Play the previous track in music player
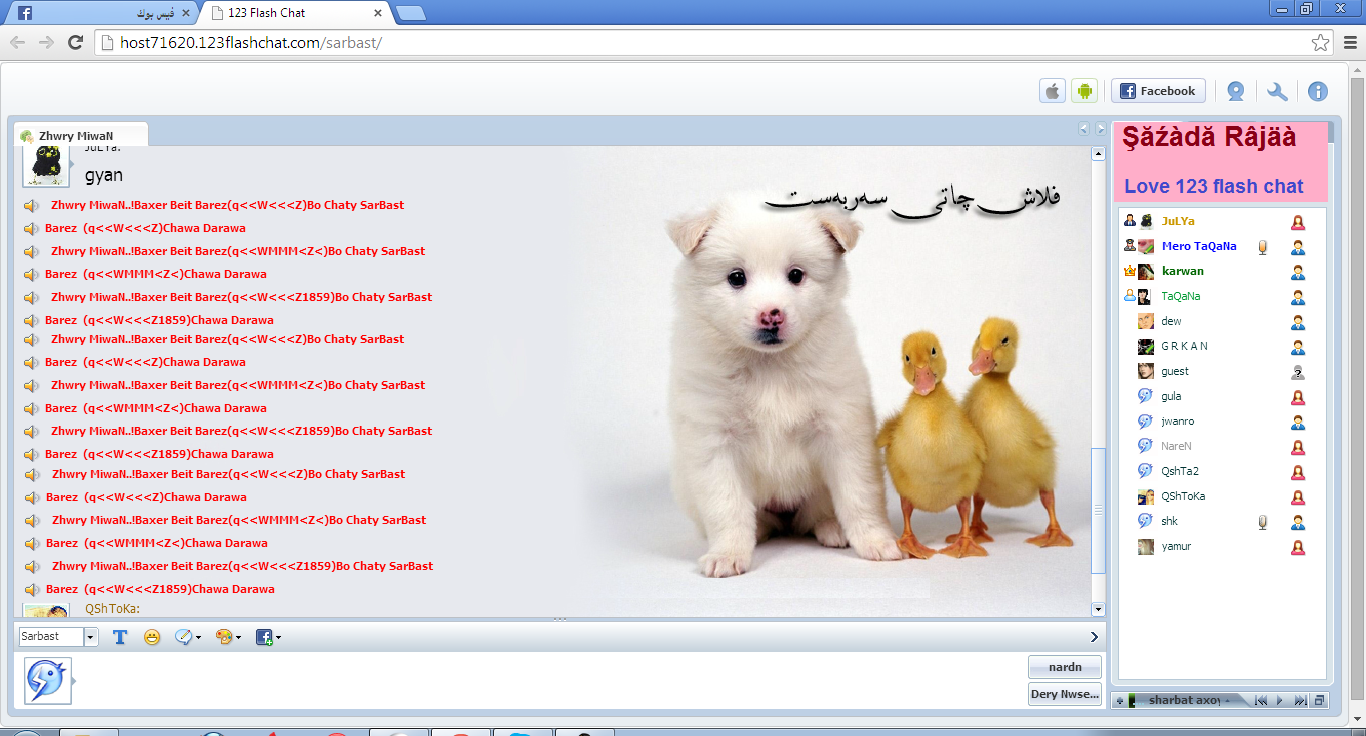This screenshot has width=1366, height=736. (x=1262, y=701)
